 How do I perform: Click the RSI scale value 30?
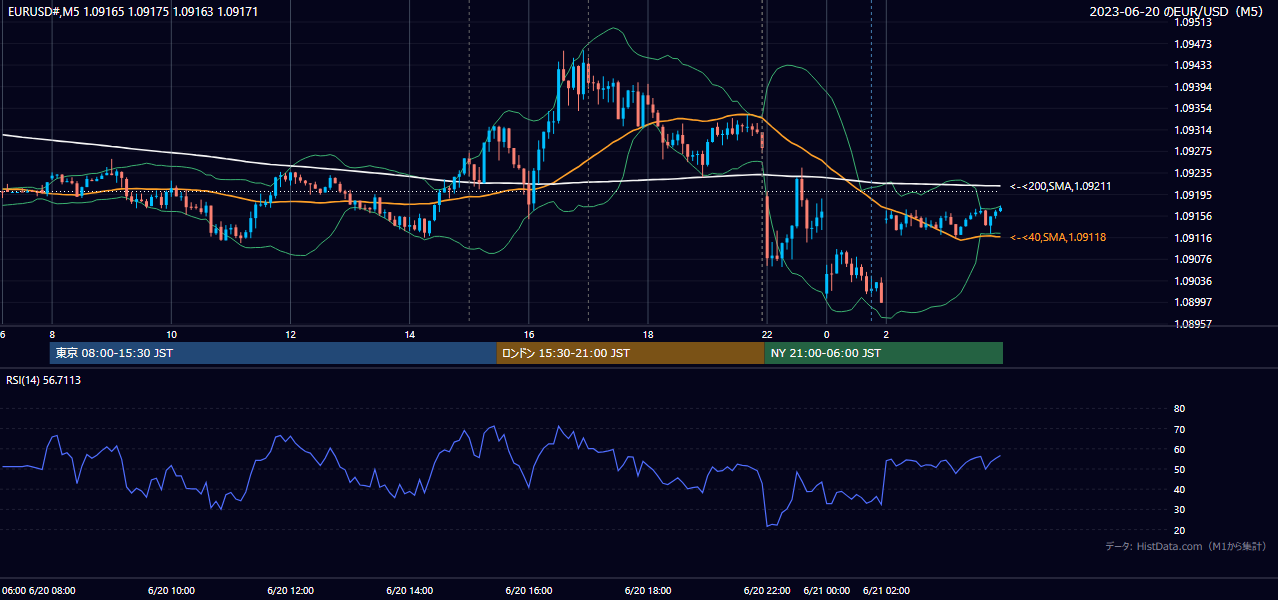coord(1179,509)
